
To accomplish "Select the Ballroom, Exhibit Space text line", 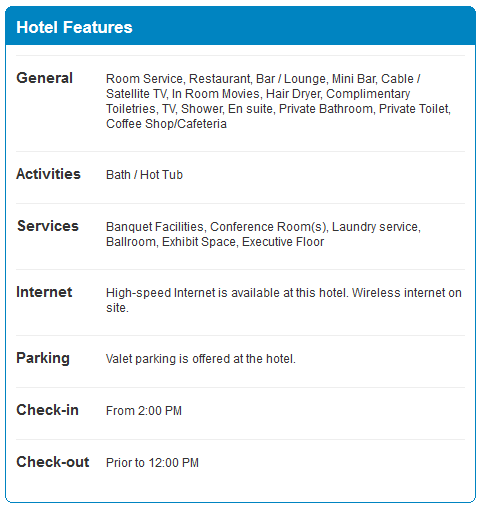I will coord(215,242).
